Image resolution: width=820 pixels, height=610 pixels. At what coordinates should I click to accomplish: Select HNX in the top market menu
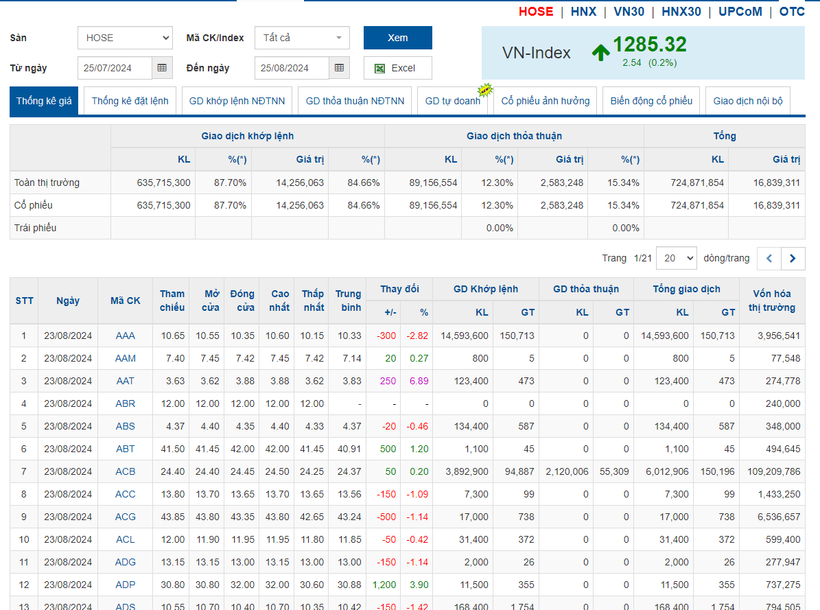583,12
